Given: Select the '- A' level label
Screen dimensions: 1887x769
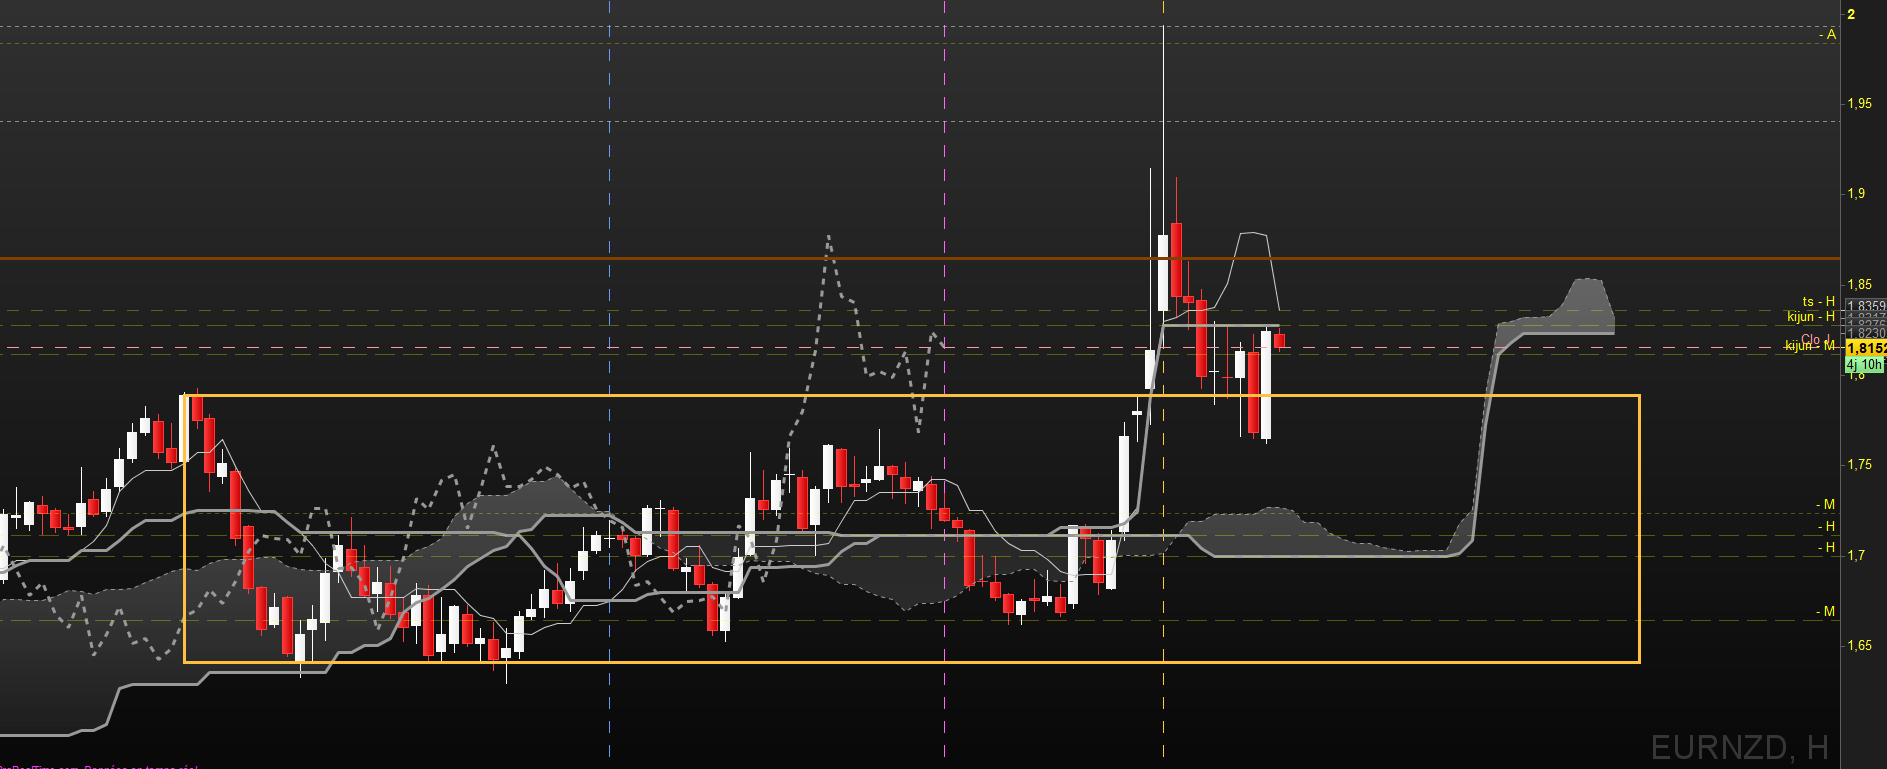Looking at the screenshot, I should pyautogui.click(x=1827, y=34).
